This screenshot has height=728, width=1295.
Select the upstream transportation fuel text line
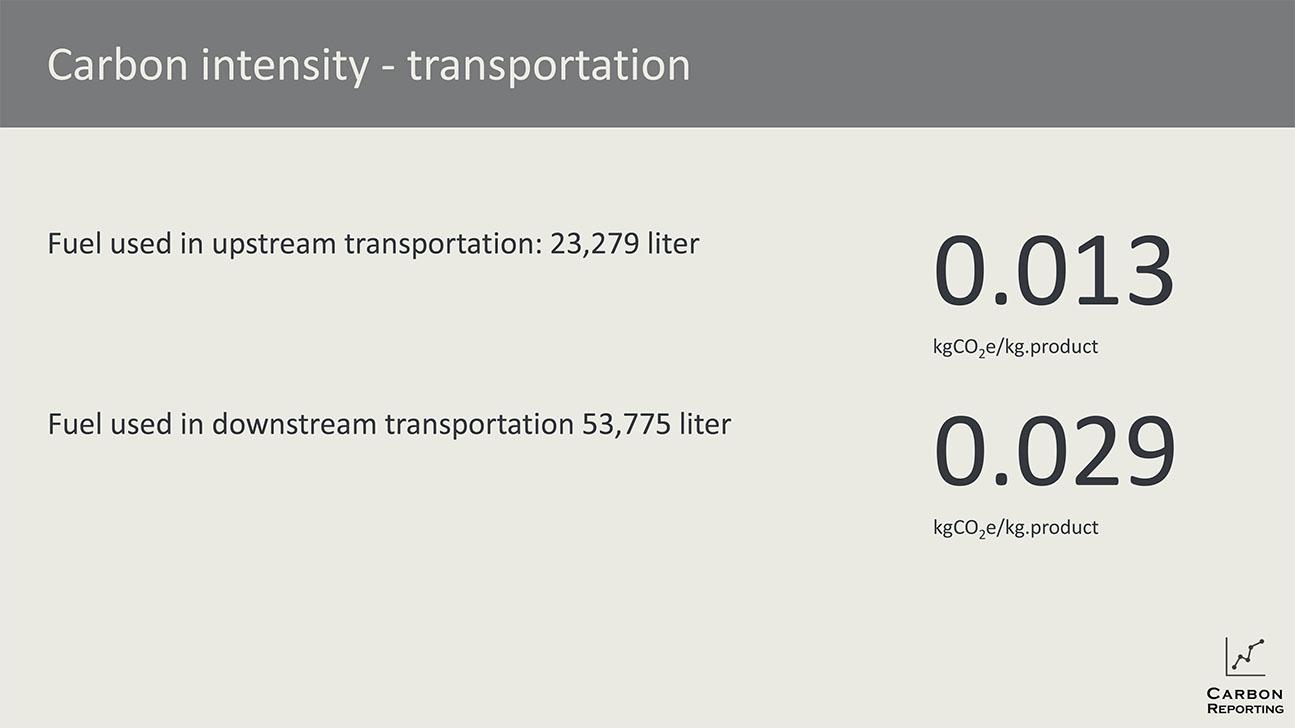point(373,243)
